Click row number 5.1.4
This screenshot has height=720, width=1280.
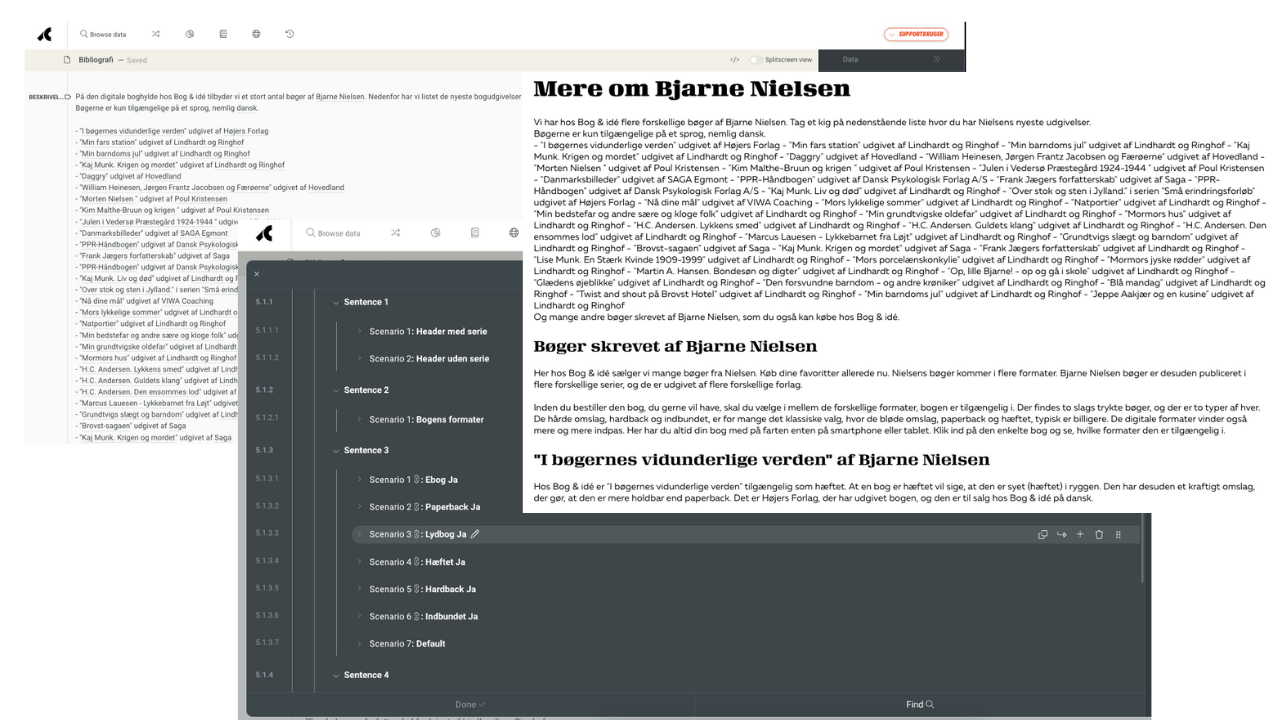[264, 675]
